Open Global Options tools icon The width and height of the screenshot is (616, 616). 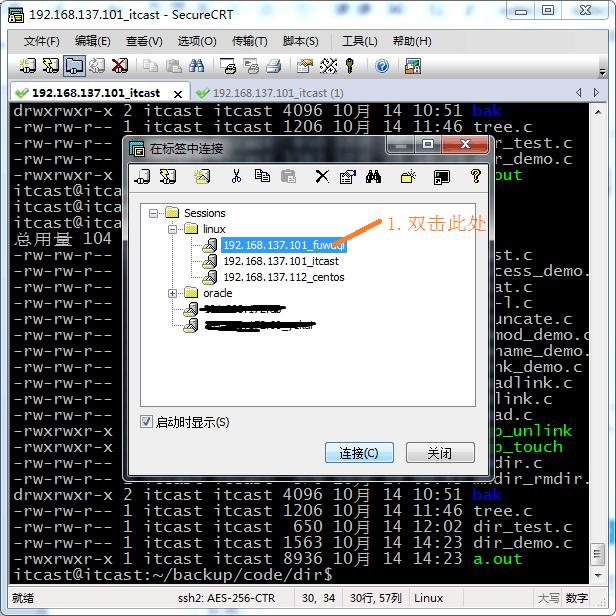pyautogui.click(x=328, y=66)
